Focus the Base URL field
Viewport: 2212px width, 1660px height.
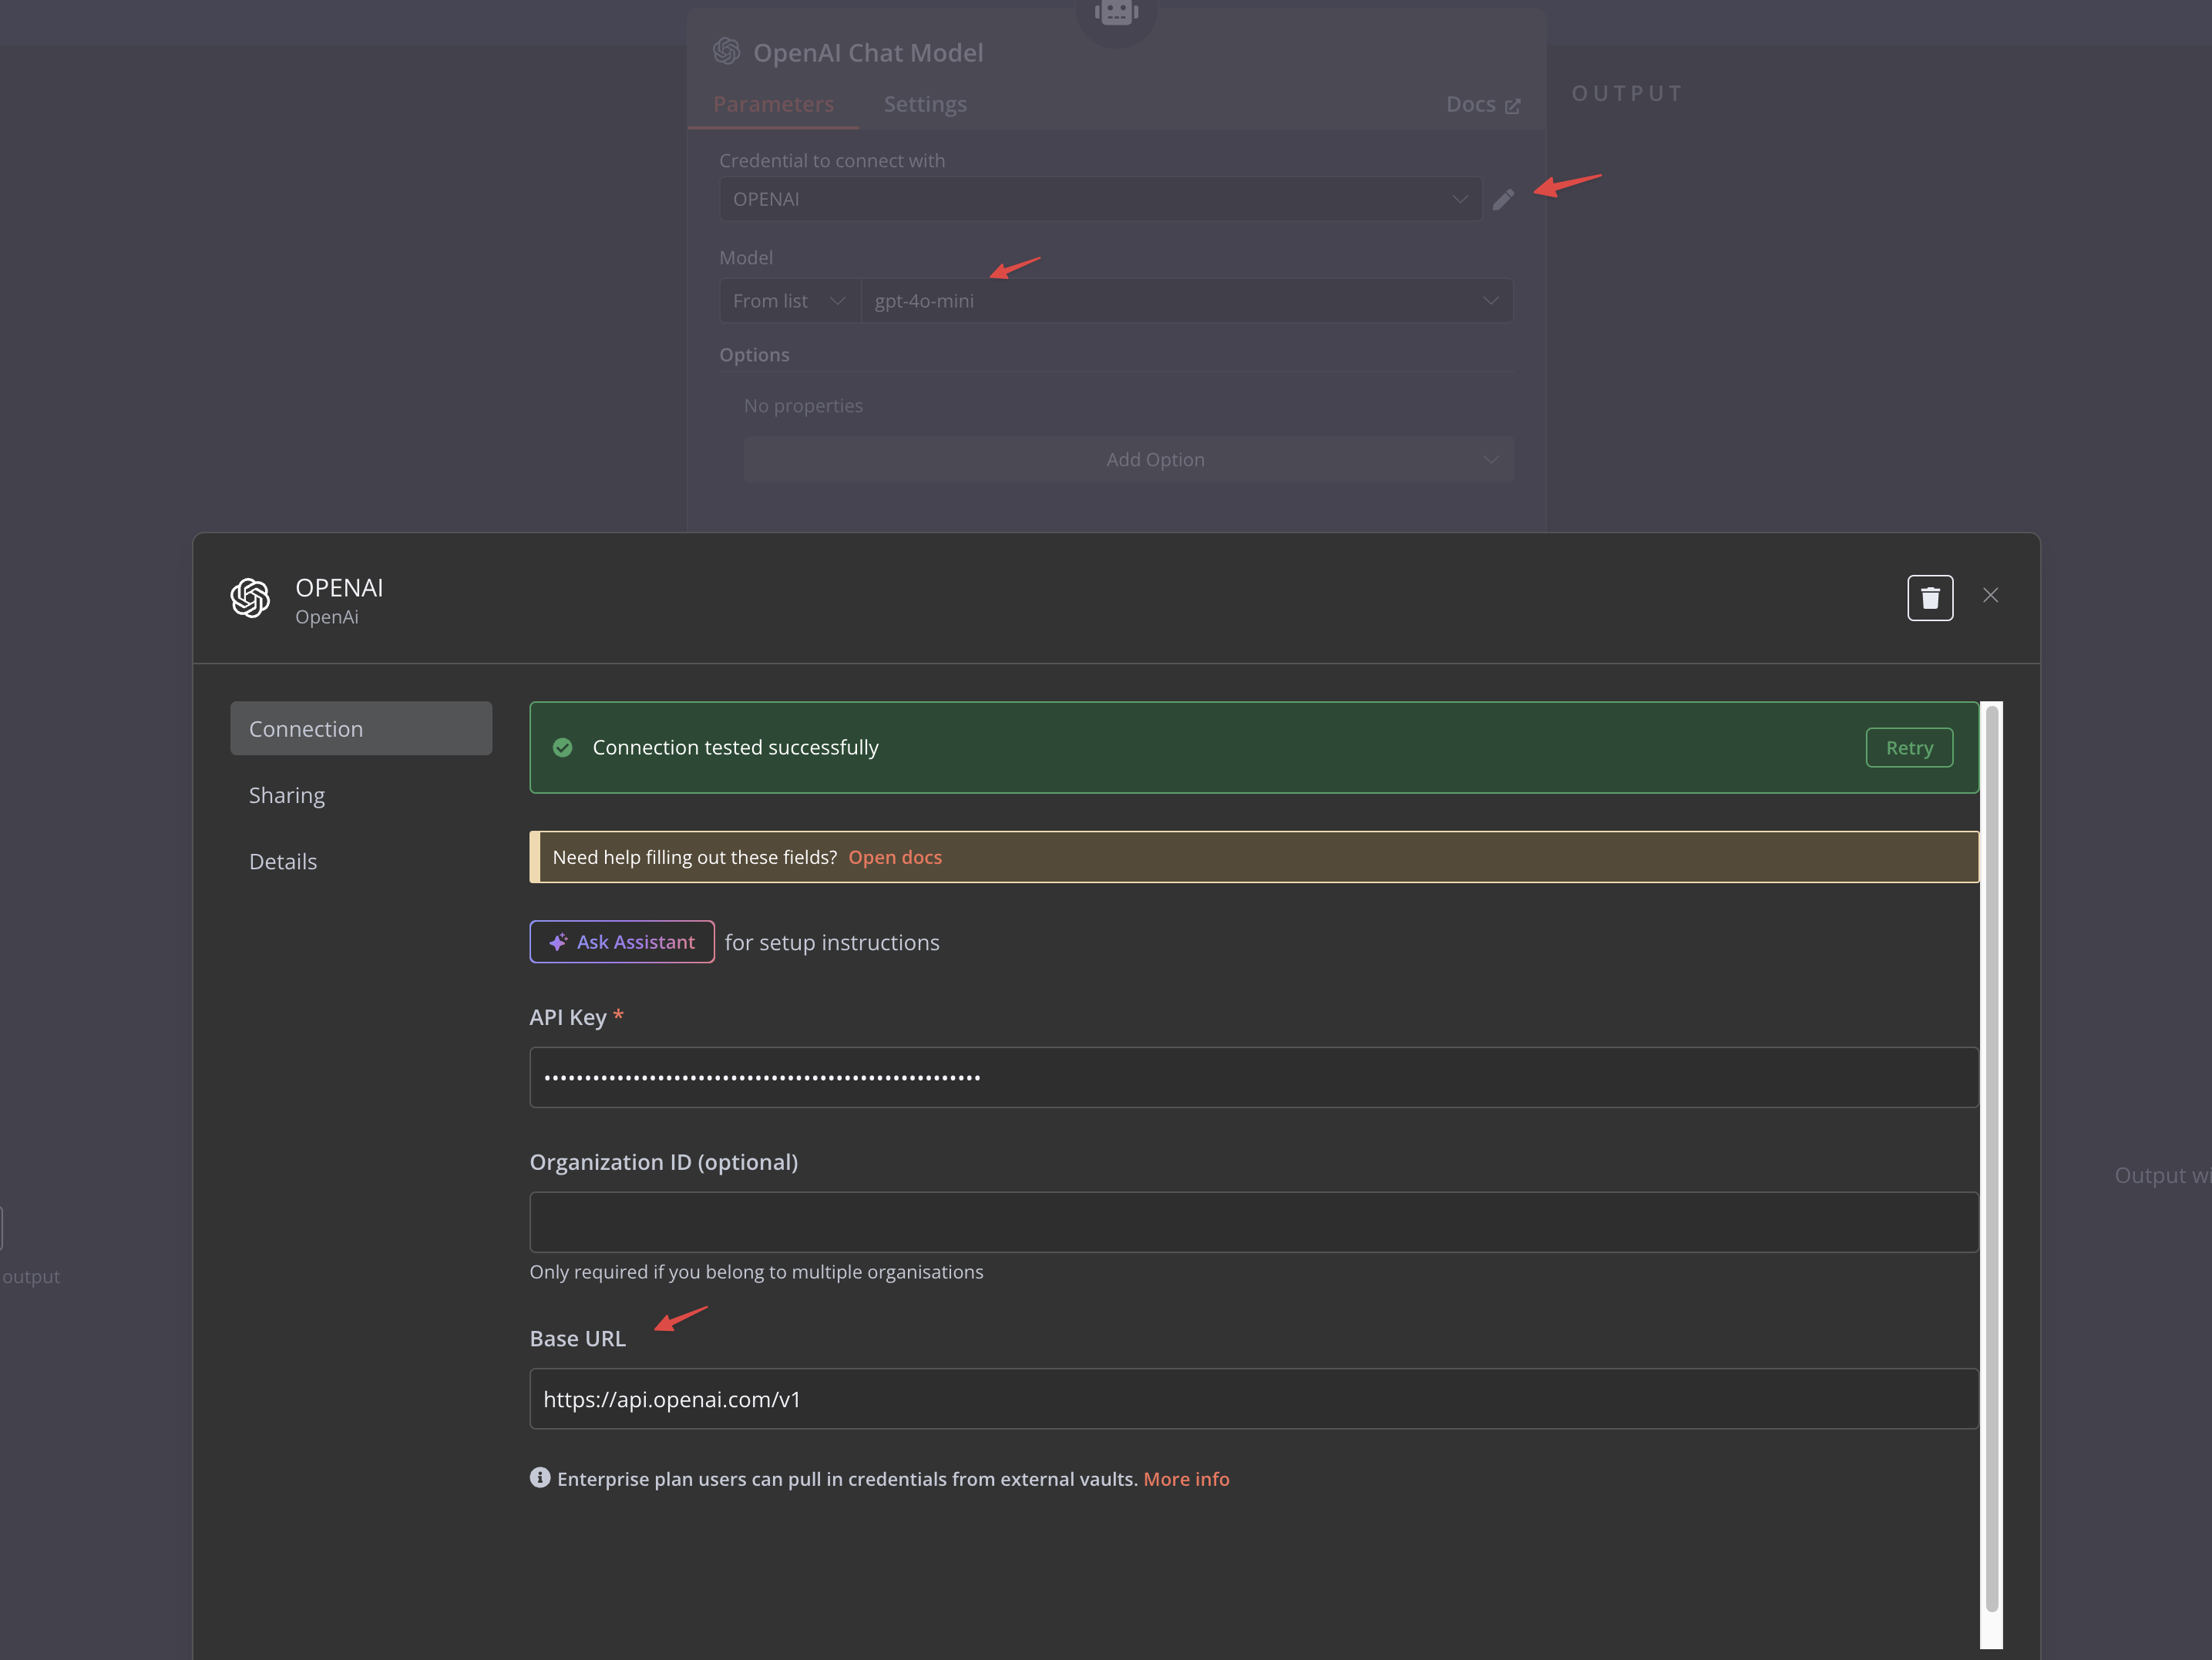(x=1253, y=1399)
